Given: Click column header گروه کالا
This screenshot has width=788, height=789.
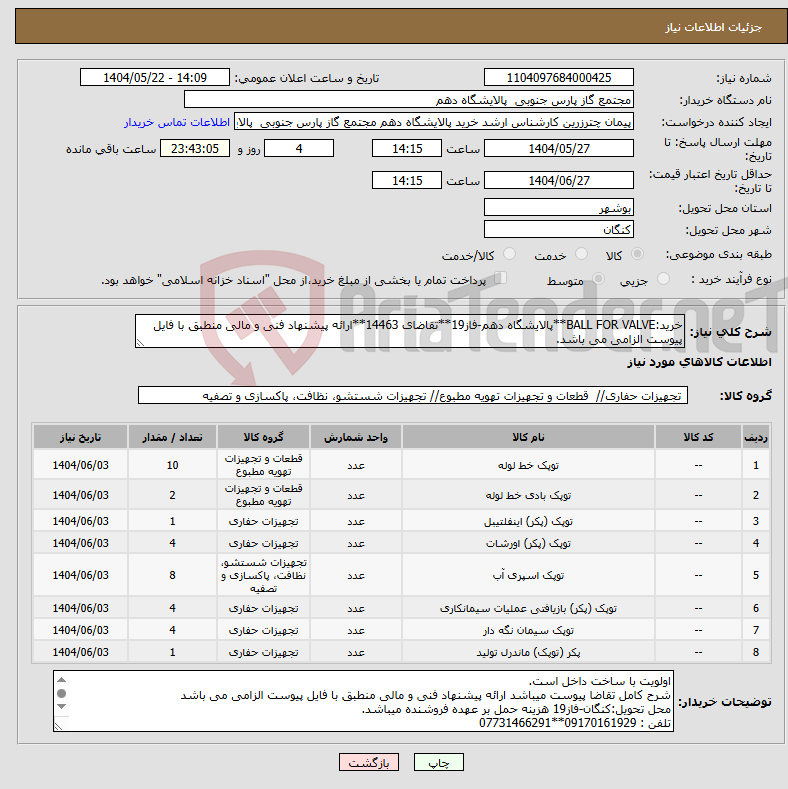Looking at the screenshot, I should [263, 437].
